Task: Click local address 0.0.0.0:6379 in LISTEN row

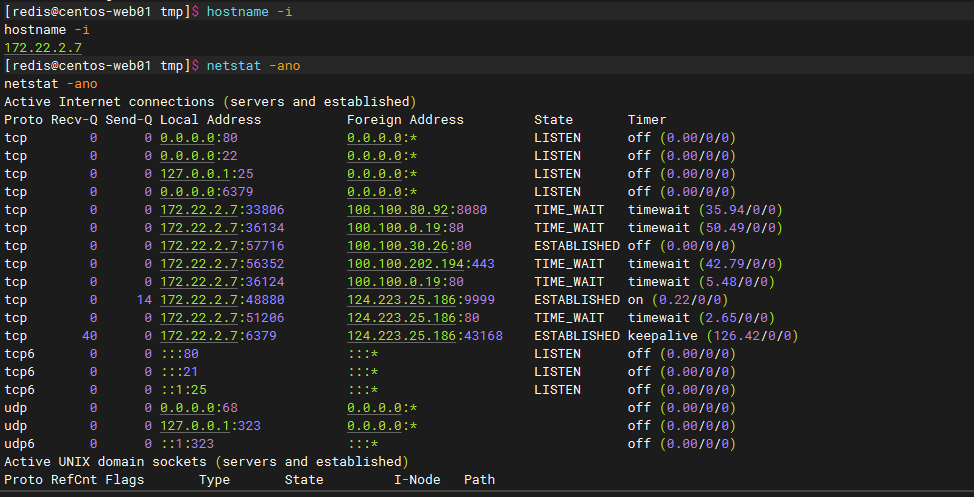Action: click(x=198, y=192)
